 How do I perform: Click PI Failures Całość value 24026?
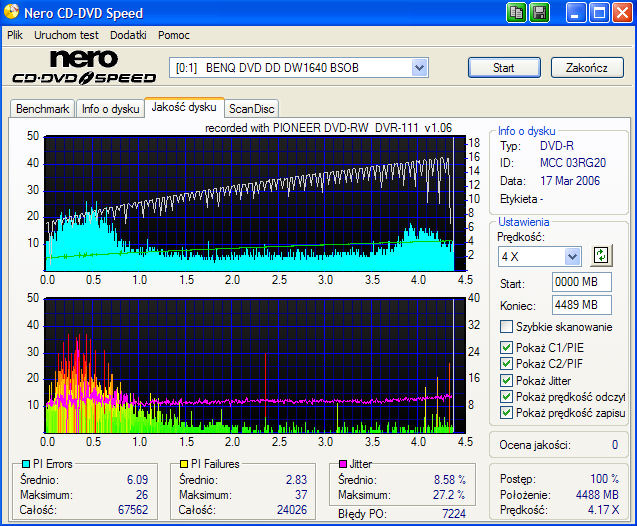pyautogui.click(x=292, y=510)
